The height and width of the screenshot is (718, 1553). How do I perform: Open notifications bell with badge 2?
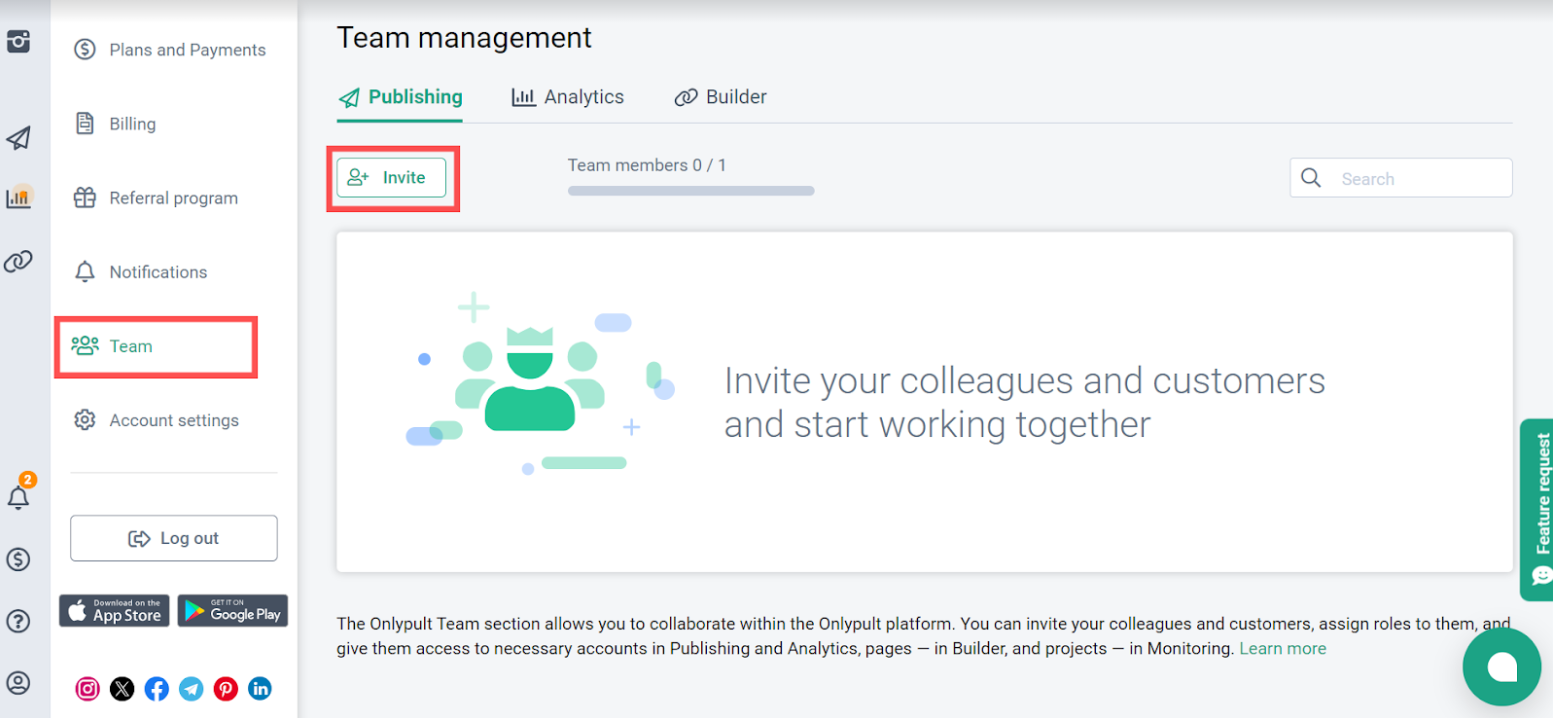[x=18, y=497]
